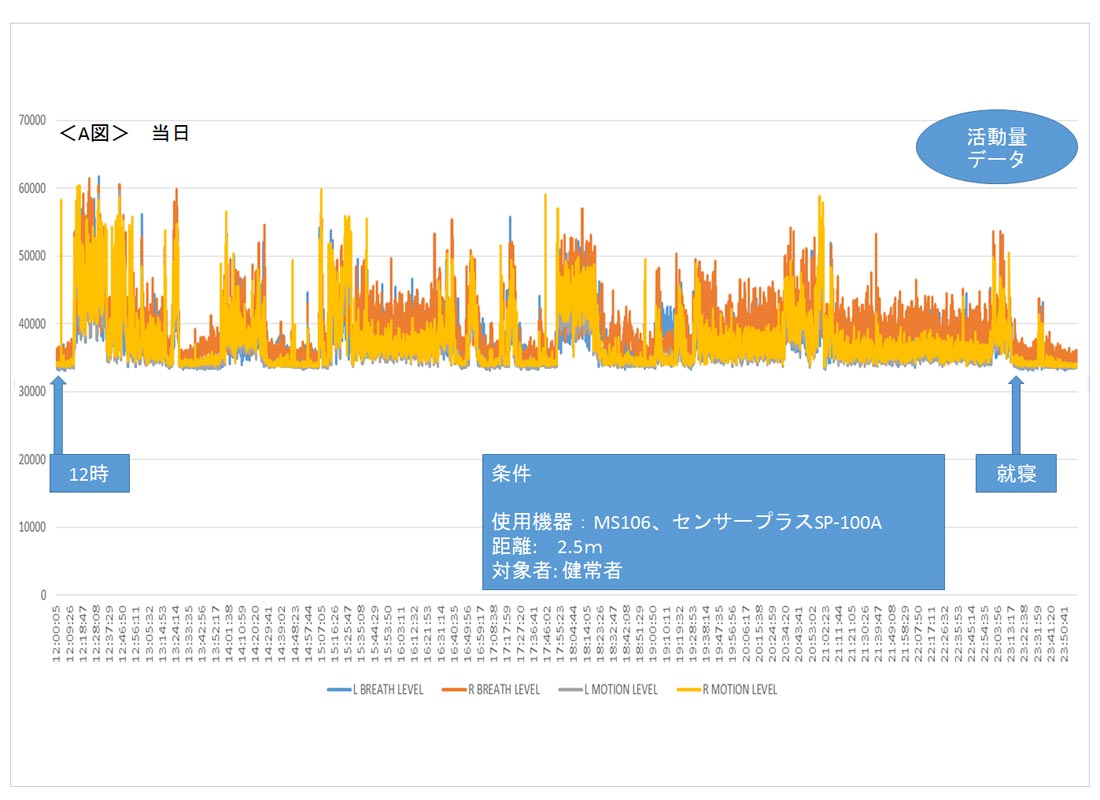The height and width of the screenshot is (800, 1100).
Task: Click the 14:57:44 x-axis time label
Action: pyautogui.click(x=308, y=634)
